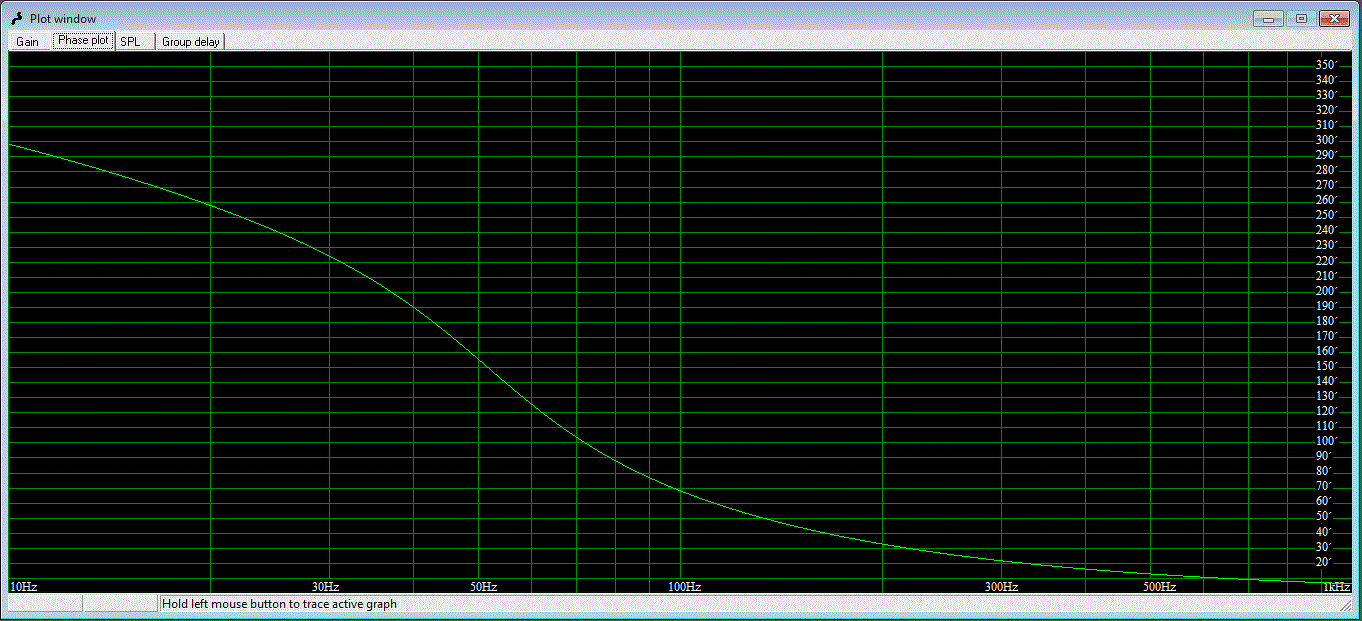The width and height of the screenshot is (1362, 621).
Task: Click the first empty status bar panel
Action: pyautogui.click(x=44, y=604)
